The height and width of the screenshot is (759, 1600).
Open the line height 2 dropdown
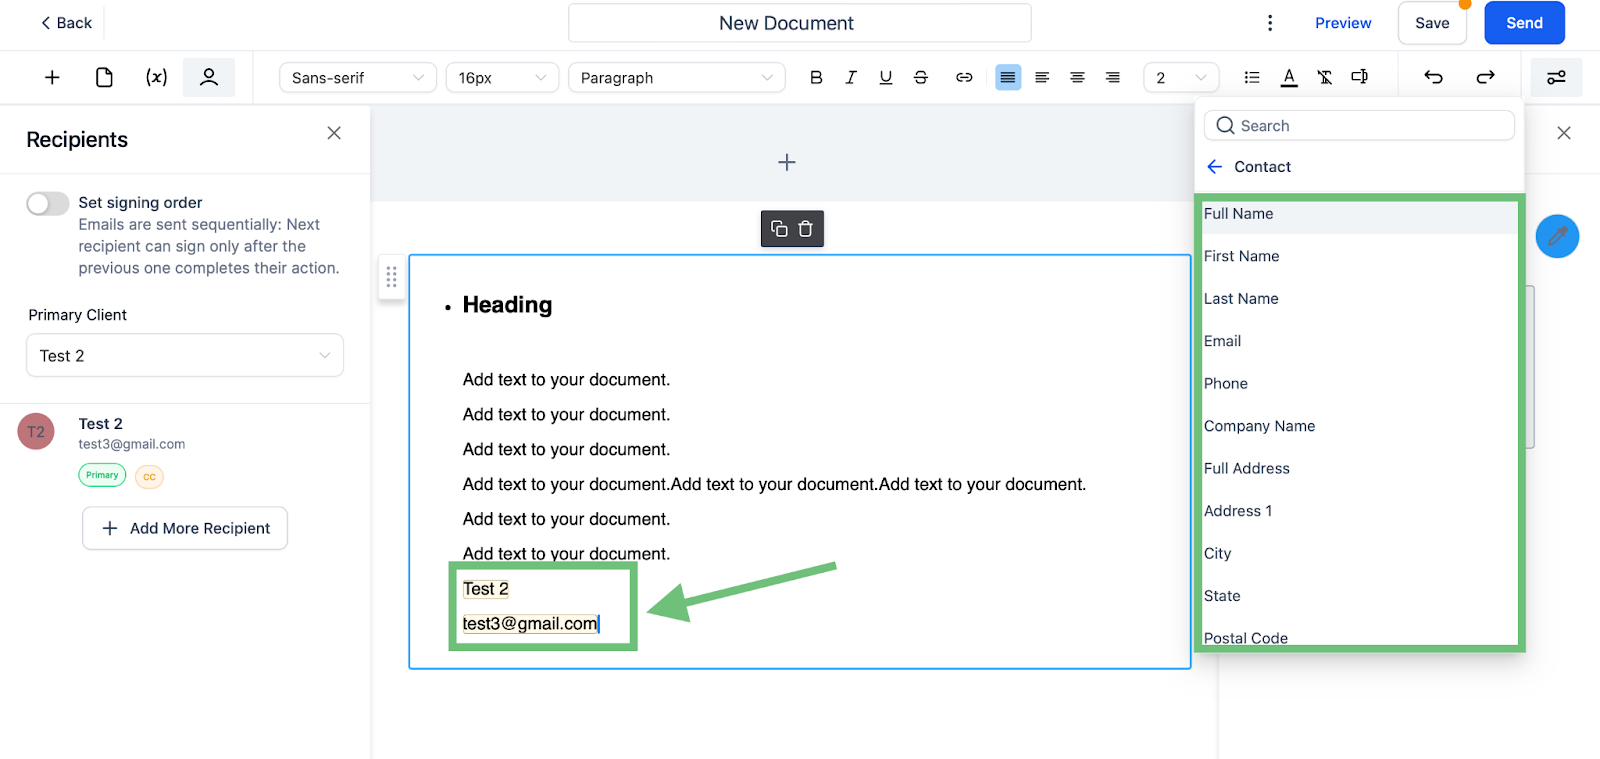click(x=1181, y=78)
